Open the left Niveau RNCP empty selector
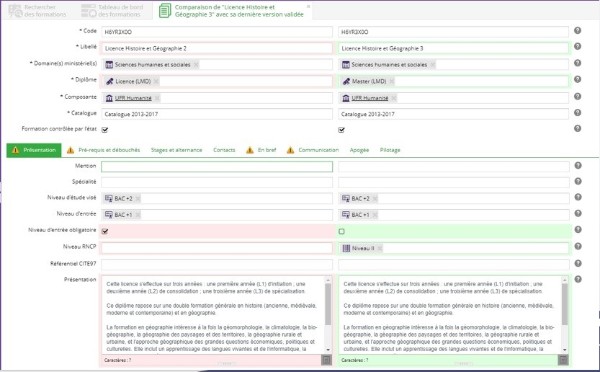Viewport: 600px width, 372px height. pyautogui.click(x=217, y=248)
